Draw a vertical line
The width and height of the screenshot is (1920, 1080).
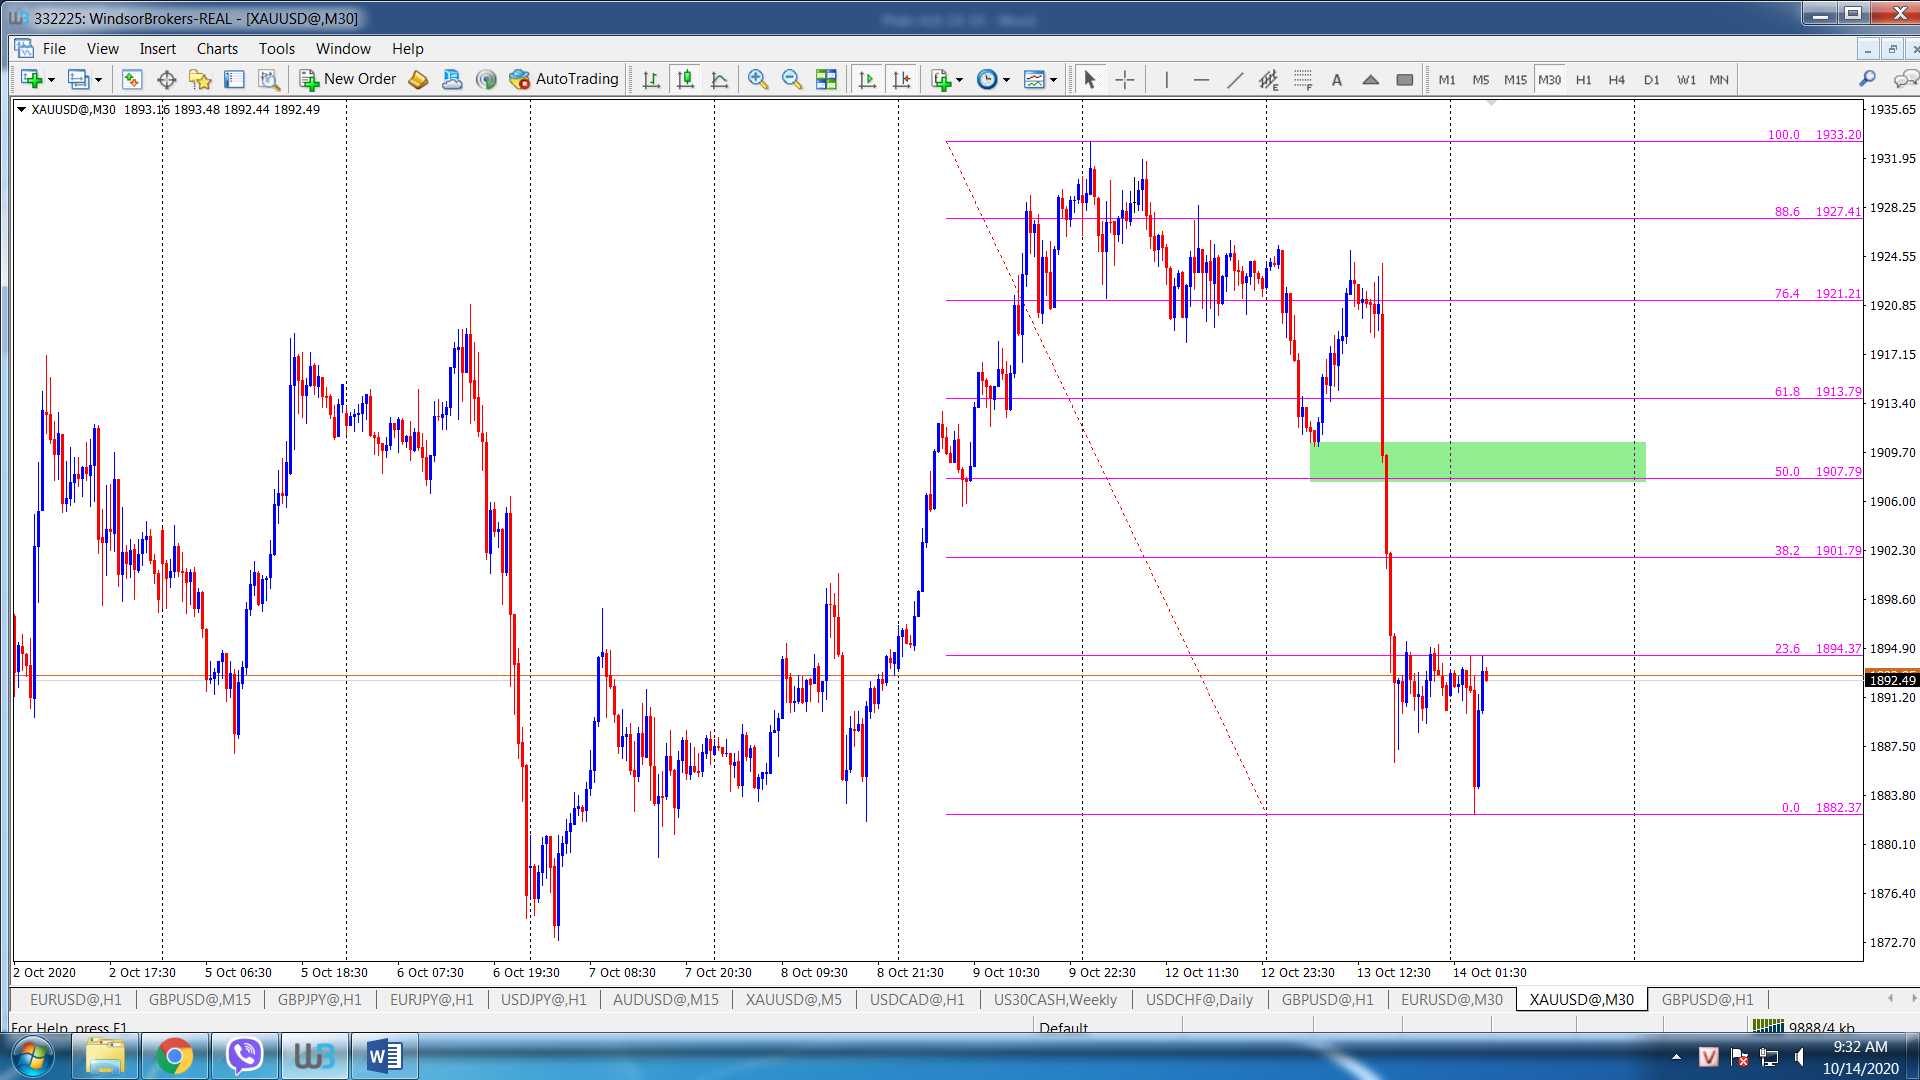click(x=1166, y=80)
